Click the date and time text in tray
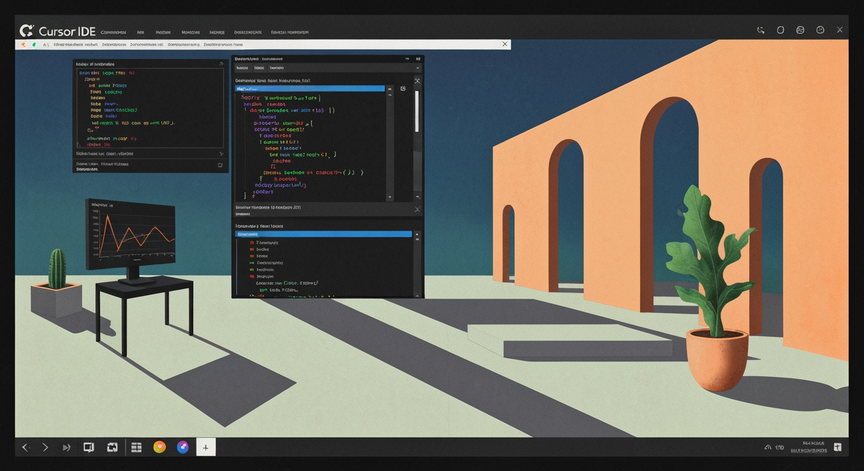Viewport: 864px width, 471px height. (809, 447)
